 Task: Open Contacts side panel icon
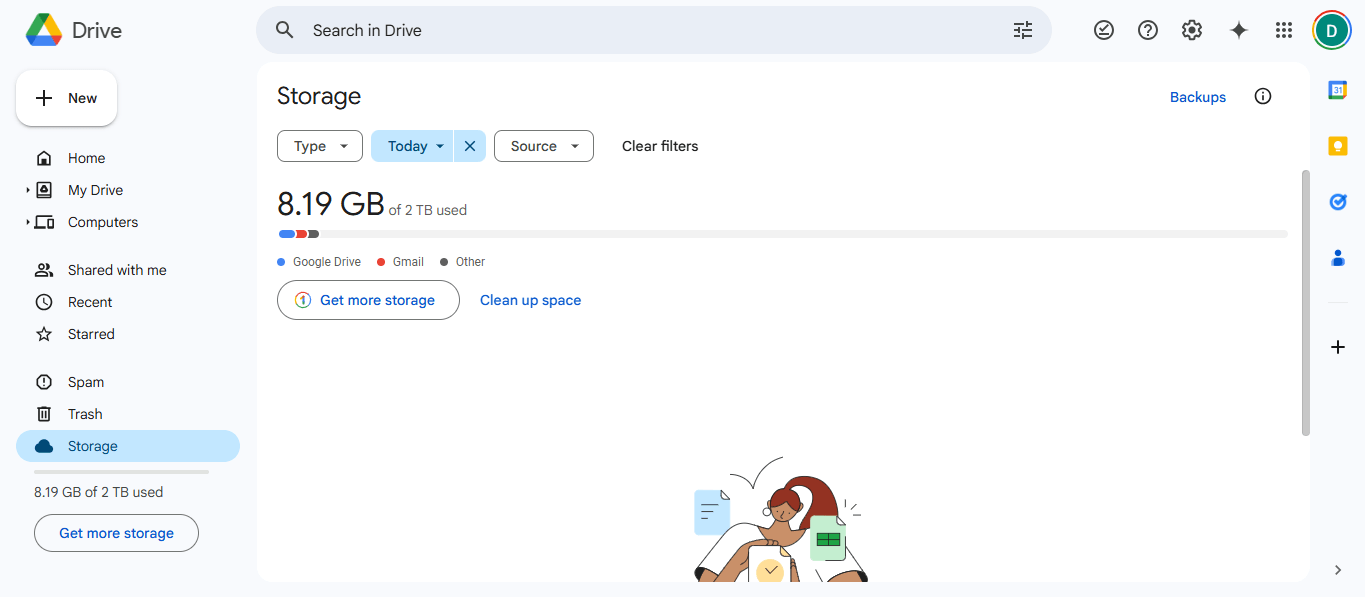(1338, 258)
